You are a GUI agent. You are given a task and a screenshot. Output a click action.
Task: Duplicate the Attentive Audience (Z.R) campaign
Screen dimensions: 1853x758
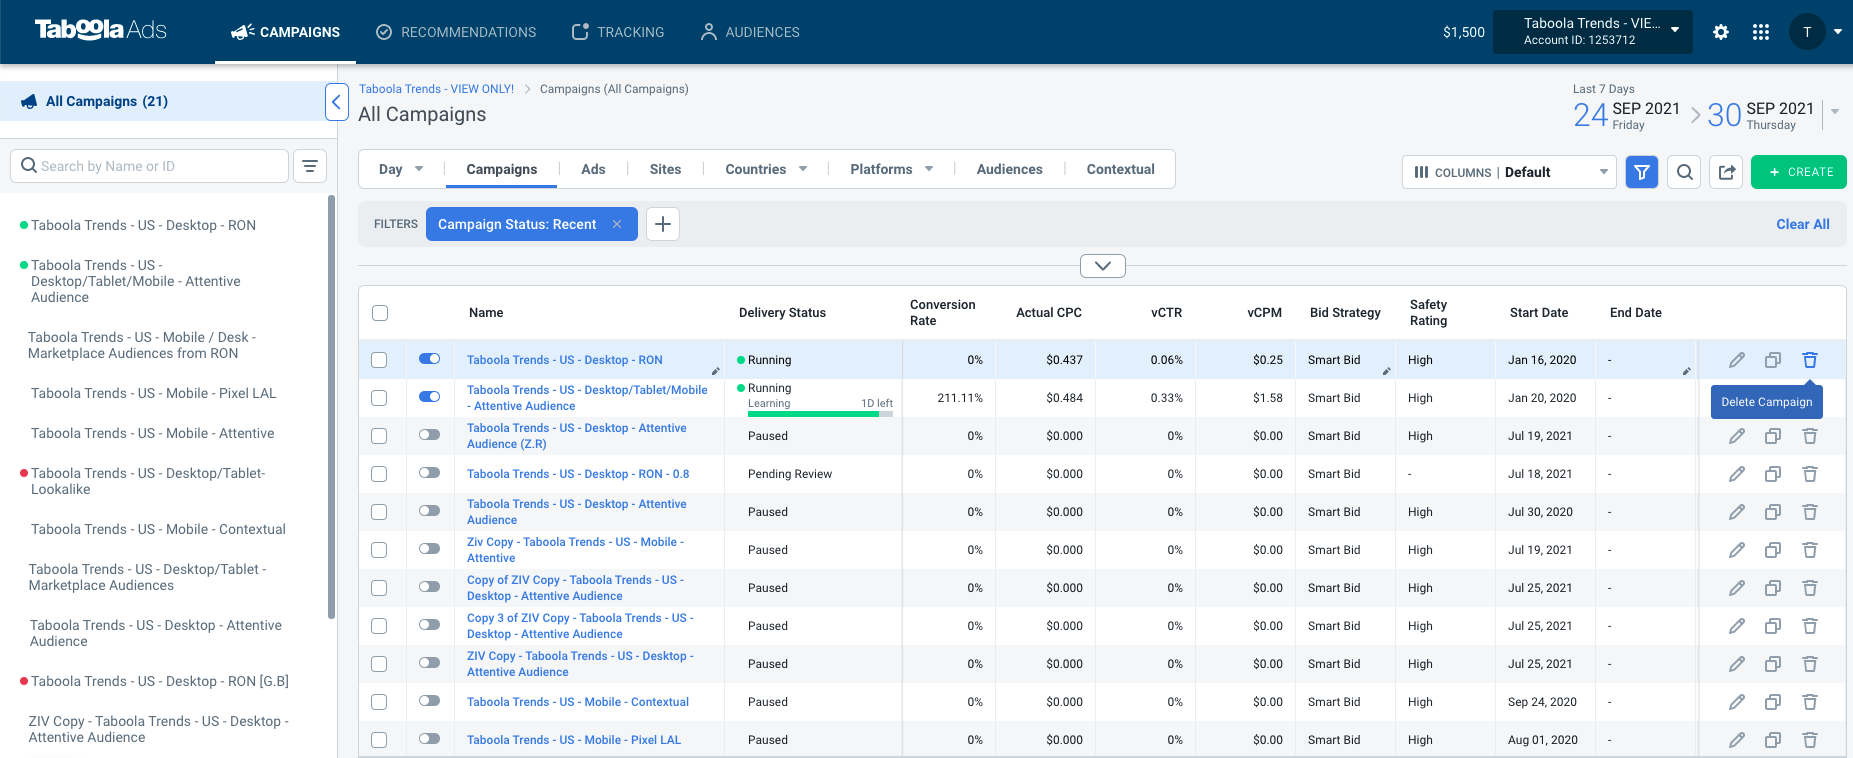(x=1773, y=436)
